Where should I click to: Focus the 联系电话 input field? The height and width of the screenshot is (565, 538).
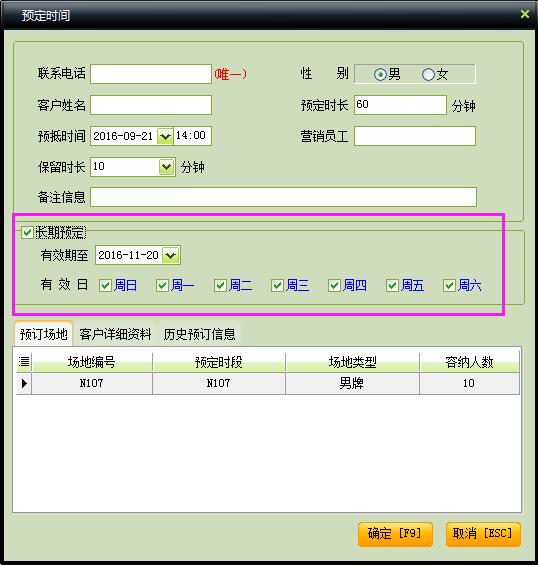point(151,74)
